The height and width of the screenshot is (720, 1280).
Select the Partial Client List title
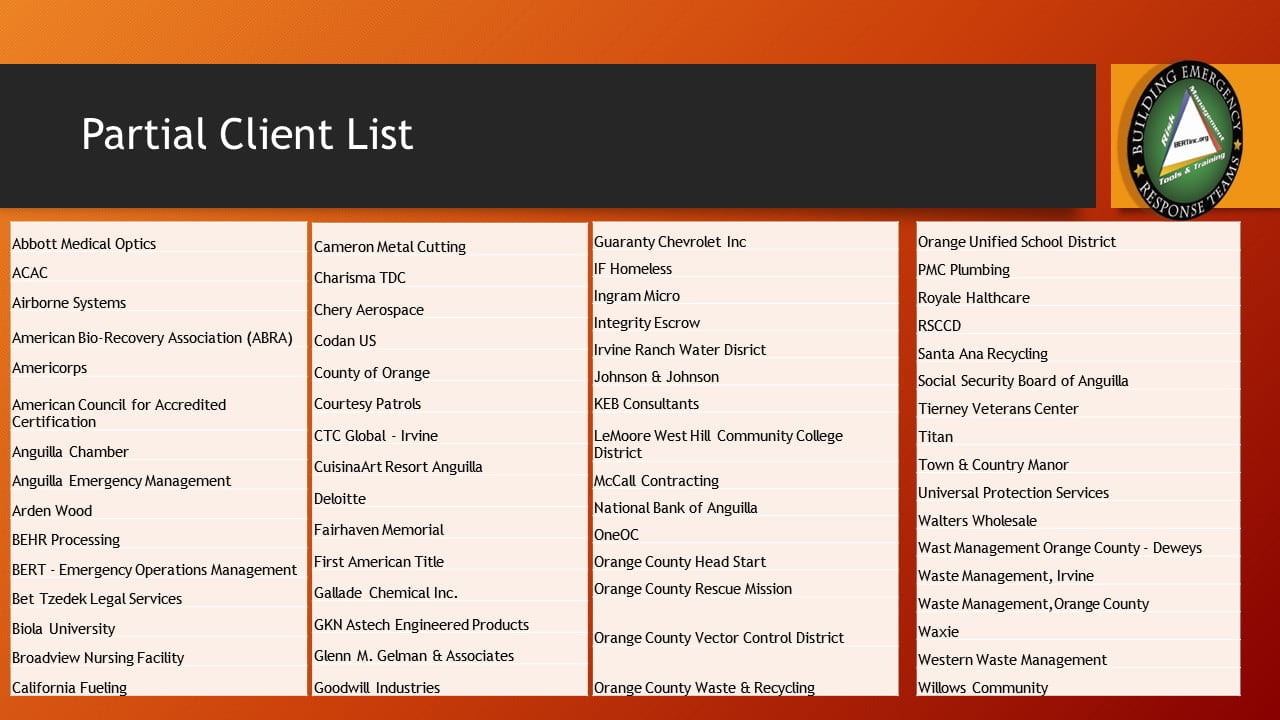pos(247,135)
